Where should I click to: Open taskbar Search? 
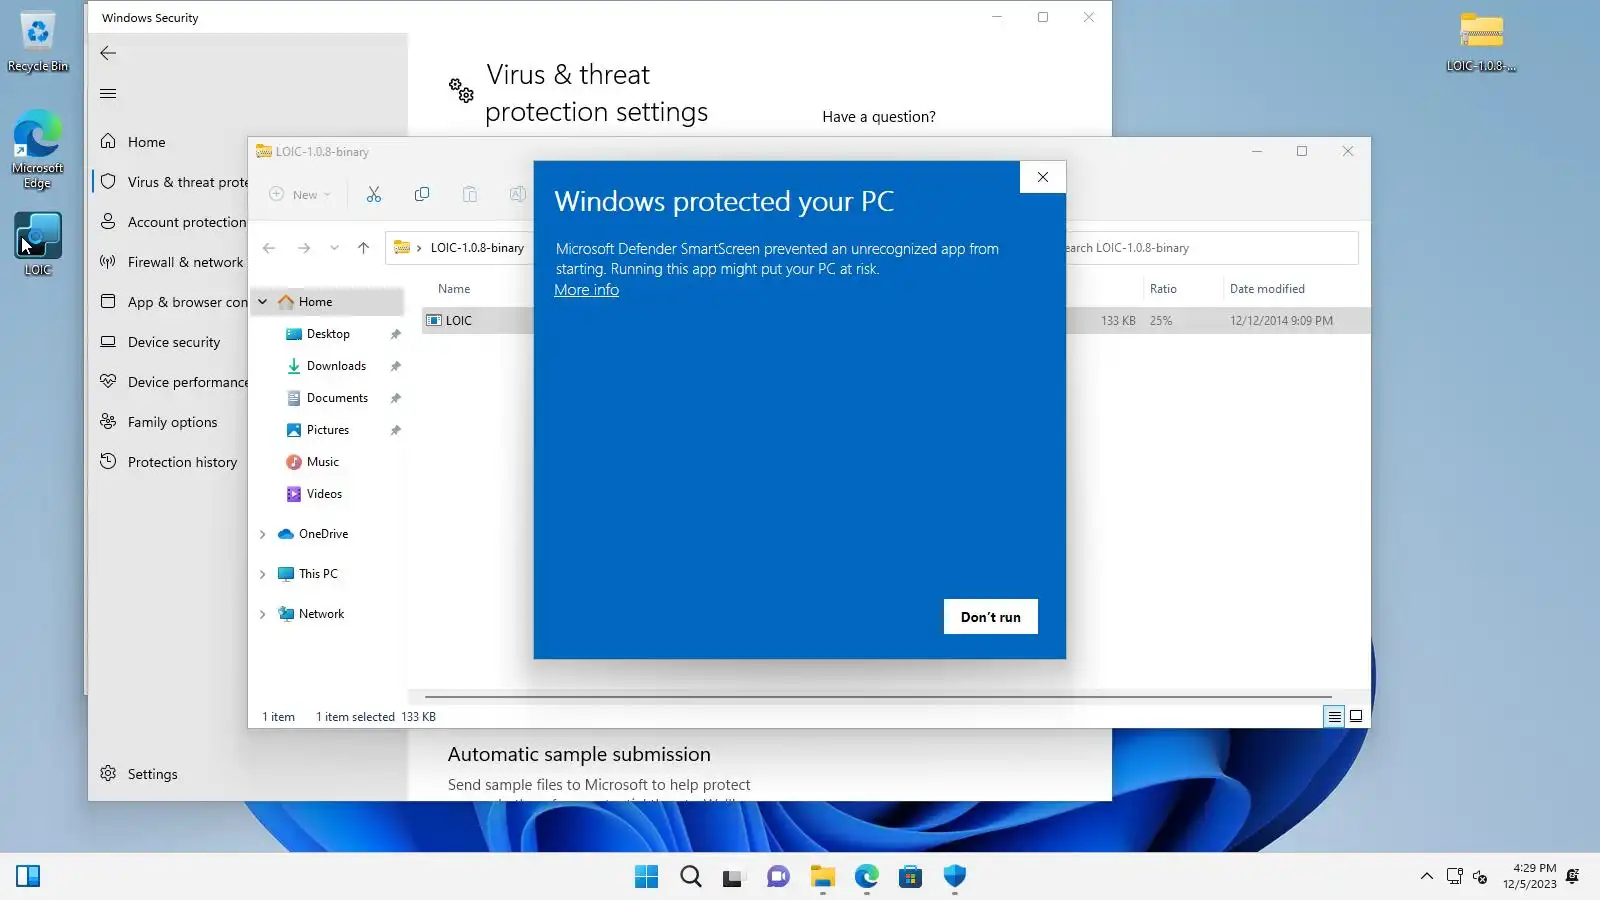(691, 877)
